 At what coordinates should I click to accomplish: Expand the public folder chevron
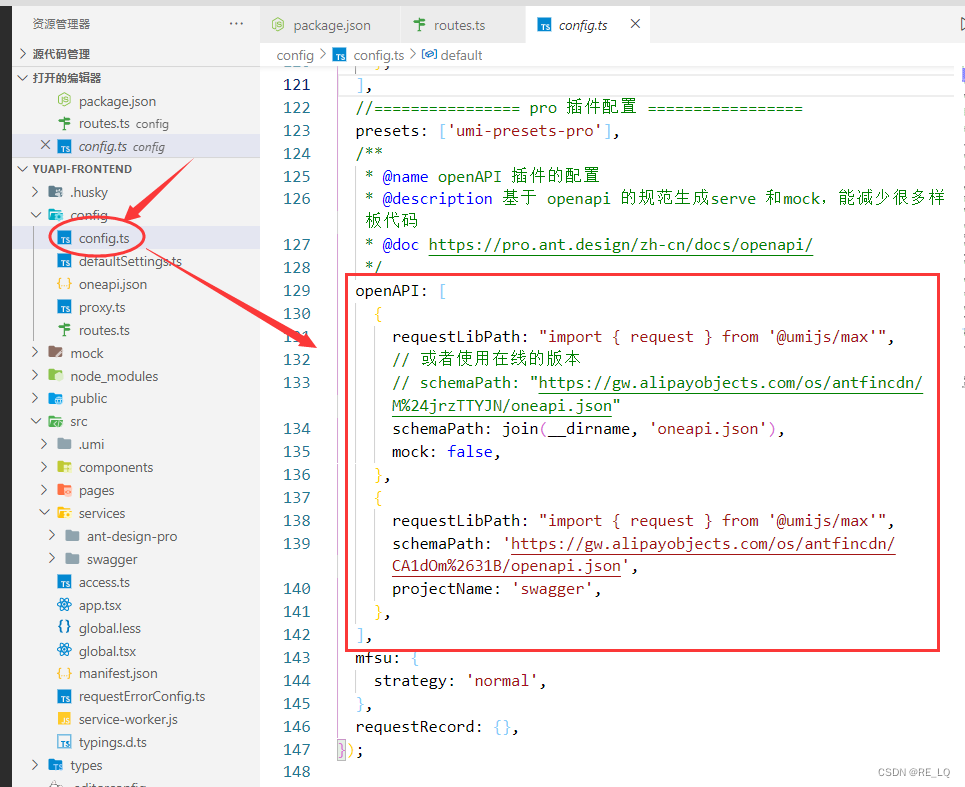[36, 398]
